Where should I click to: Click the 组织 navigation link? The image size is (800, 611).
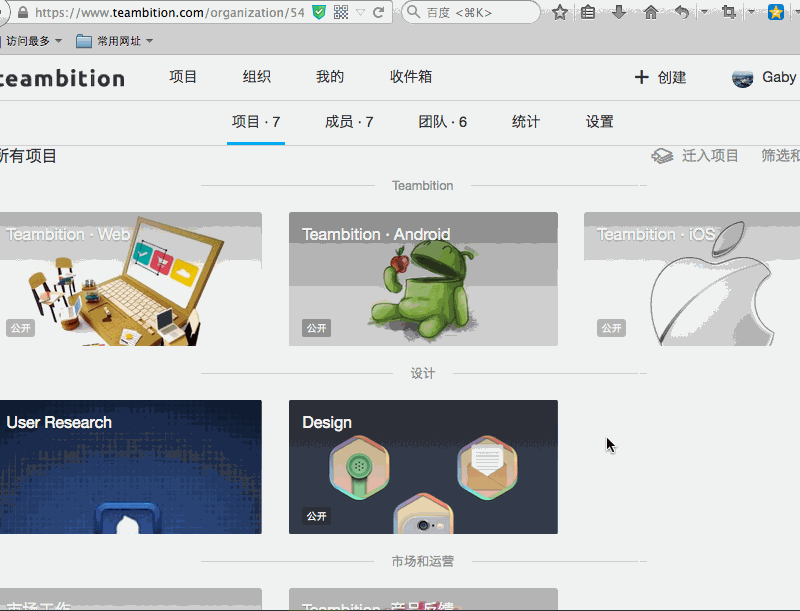[257, 77]
